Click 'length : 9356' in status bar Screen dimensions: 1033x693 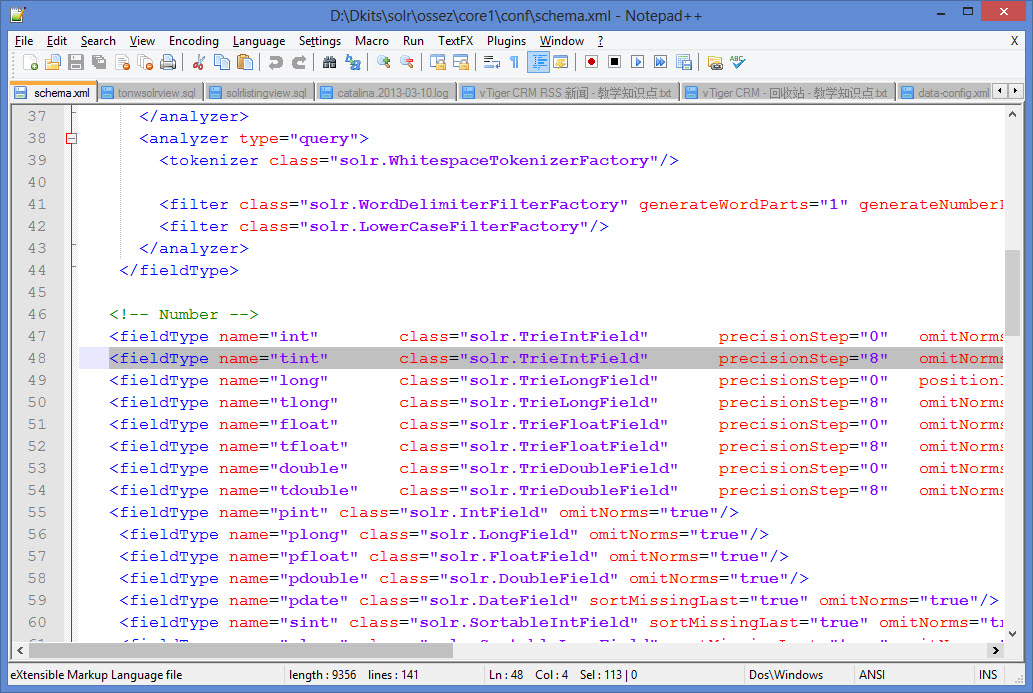point(322,675)
